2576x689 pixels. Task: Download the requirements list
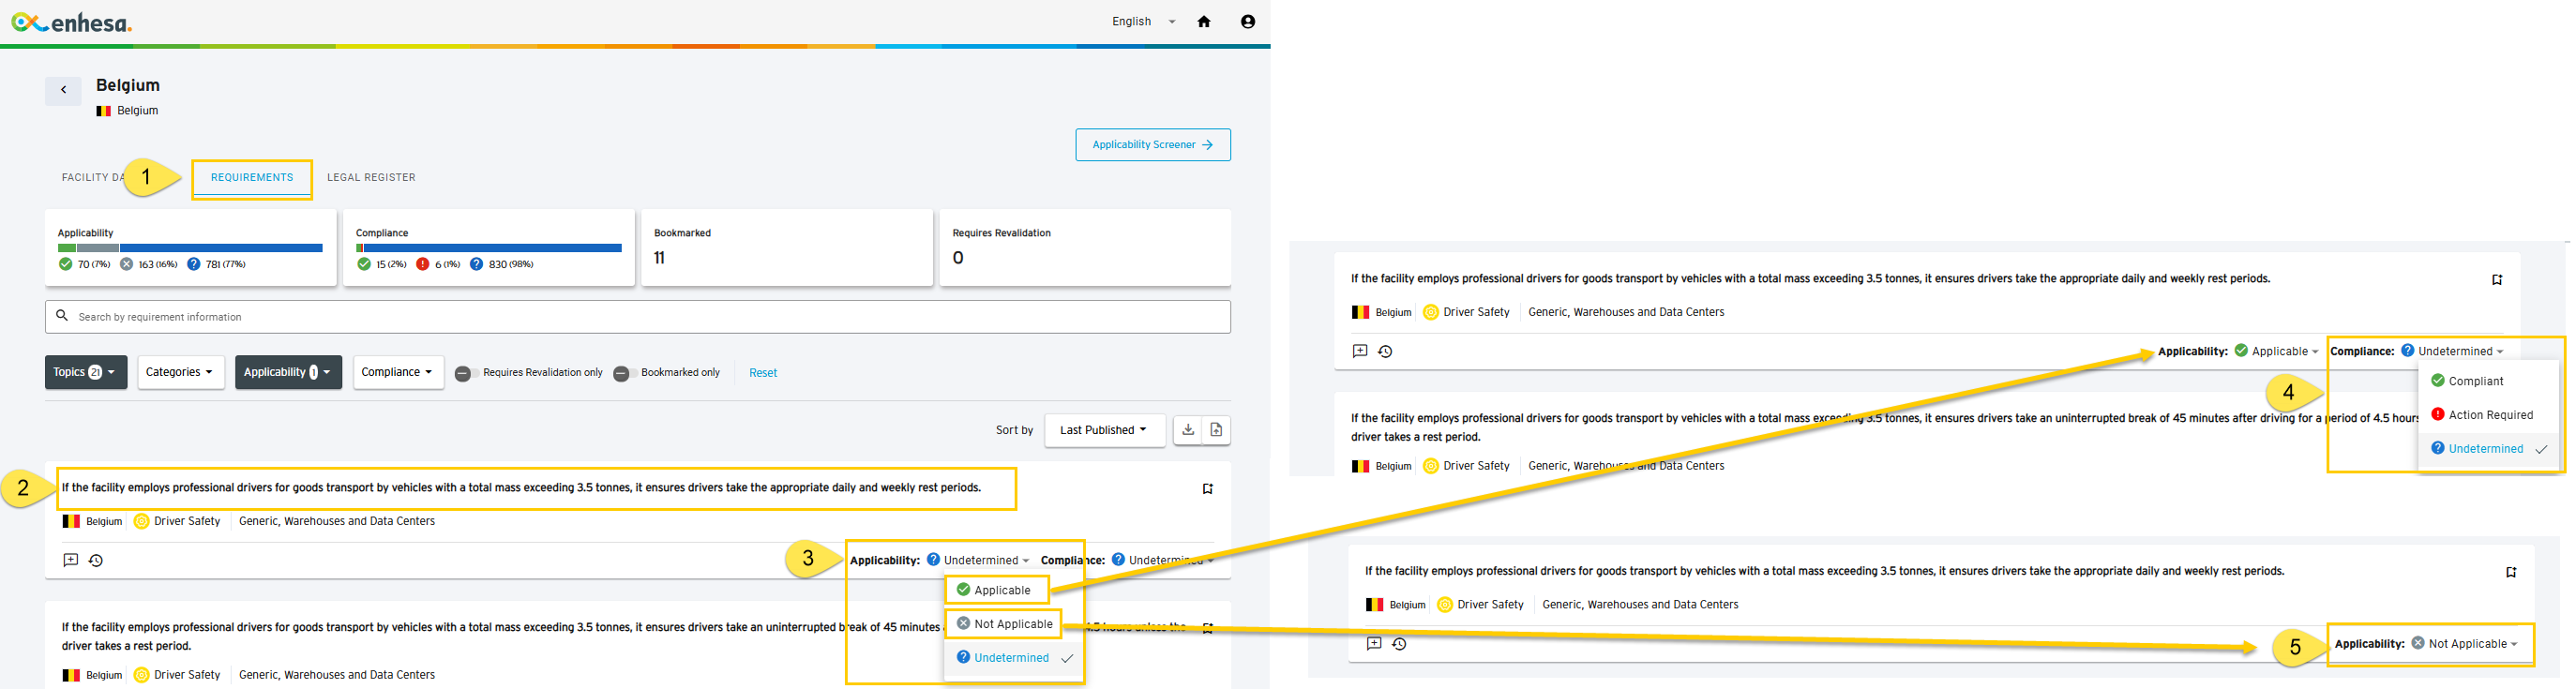click(x=1188, y=430)
